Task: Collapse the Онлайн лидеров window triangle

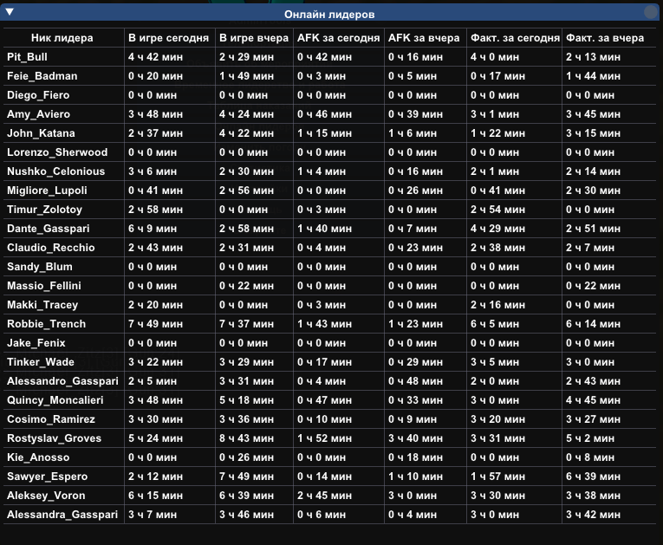Action: point(9,12)
